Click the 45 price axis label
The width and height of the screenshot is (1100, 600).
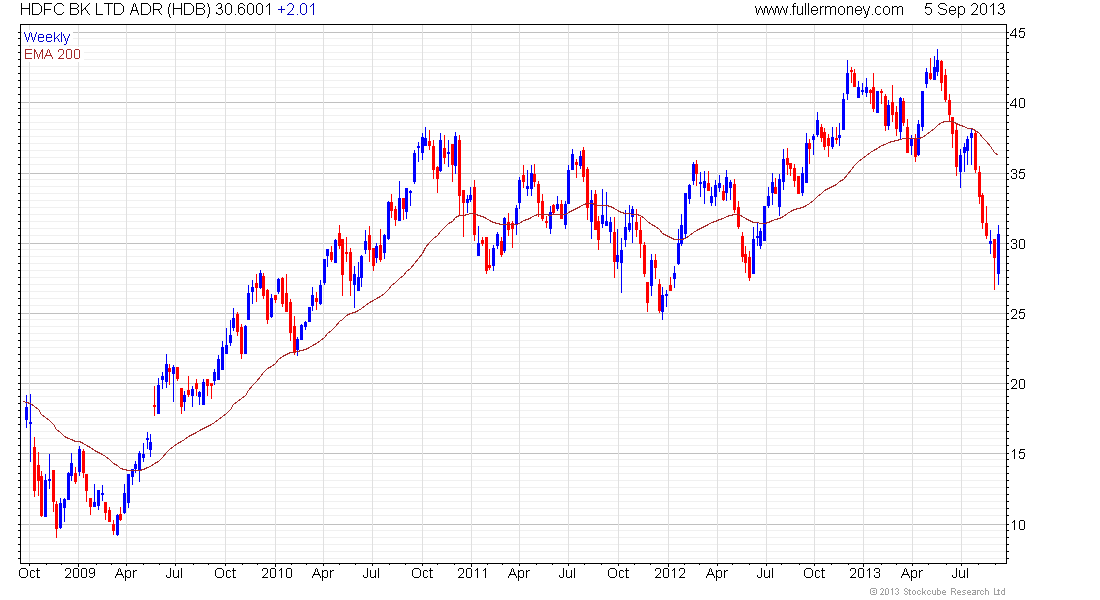tap(1016, 34)
